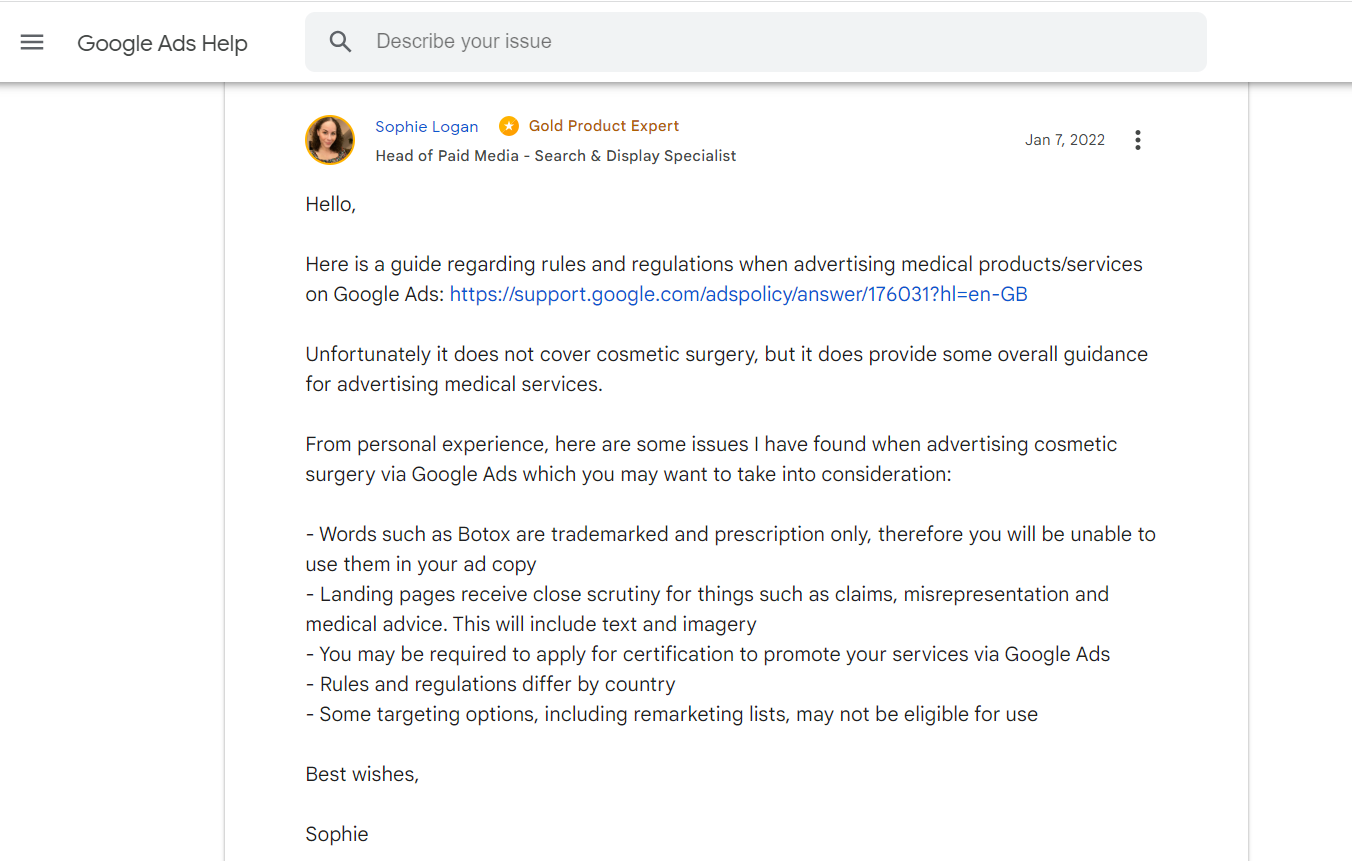Screen dimensions: 1352x861
Task: Click the 'Rules and regulations differ' bullet
Action: click(x=491, y=684)
